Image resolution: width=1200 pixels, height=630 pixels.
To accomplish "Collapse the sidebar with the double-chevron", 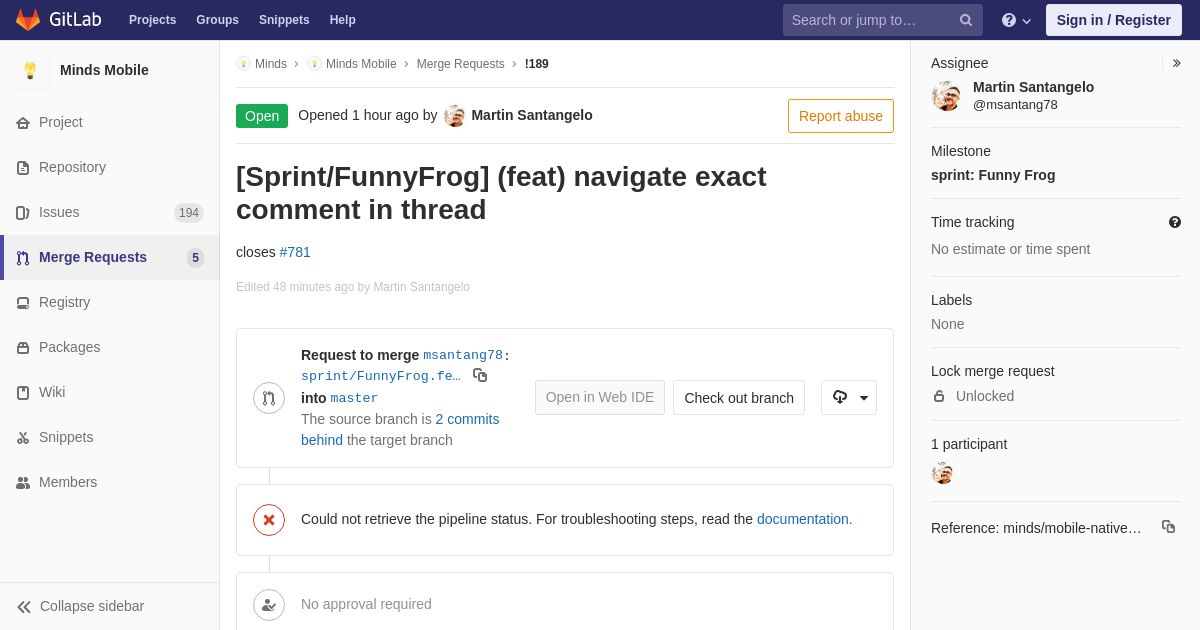I will (24, 607).
